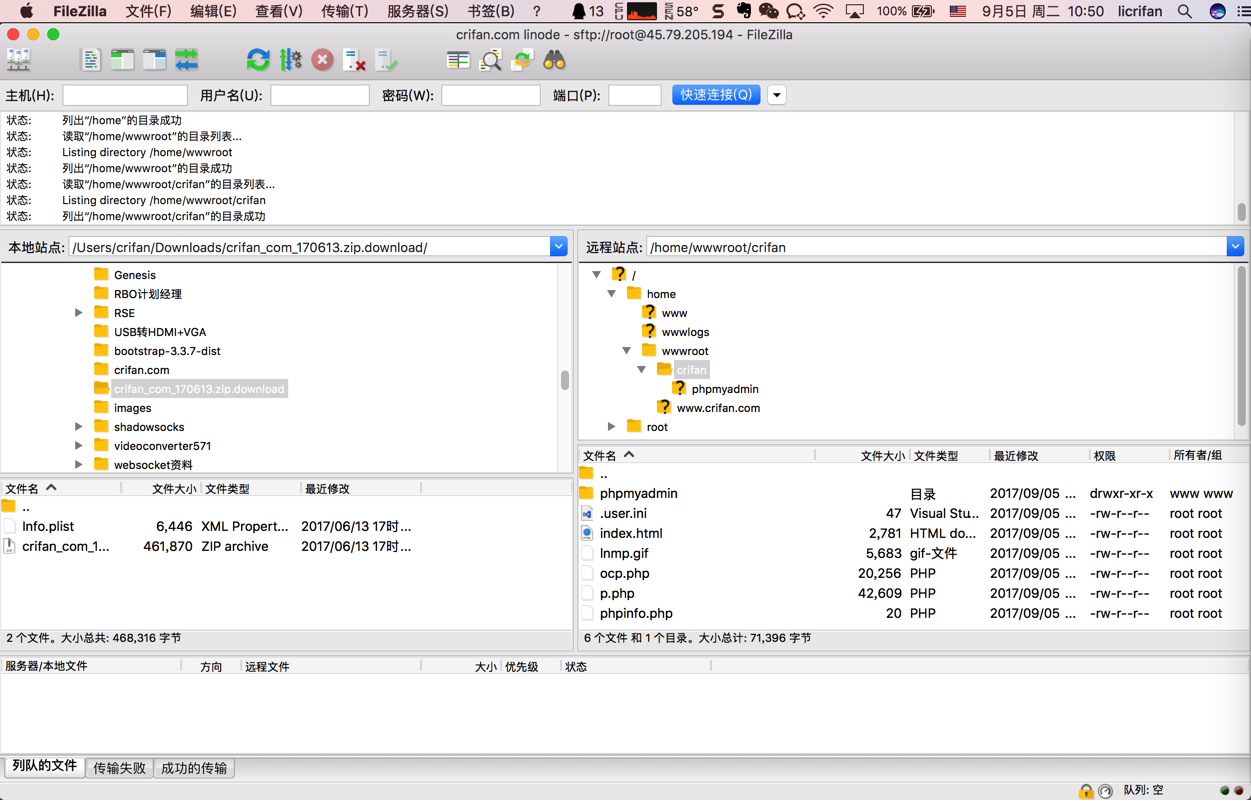Toggle message log display icon

point(91,61)
